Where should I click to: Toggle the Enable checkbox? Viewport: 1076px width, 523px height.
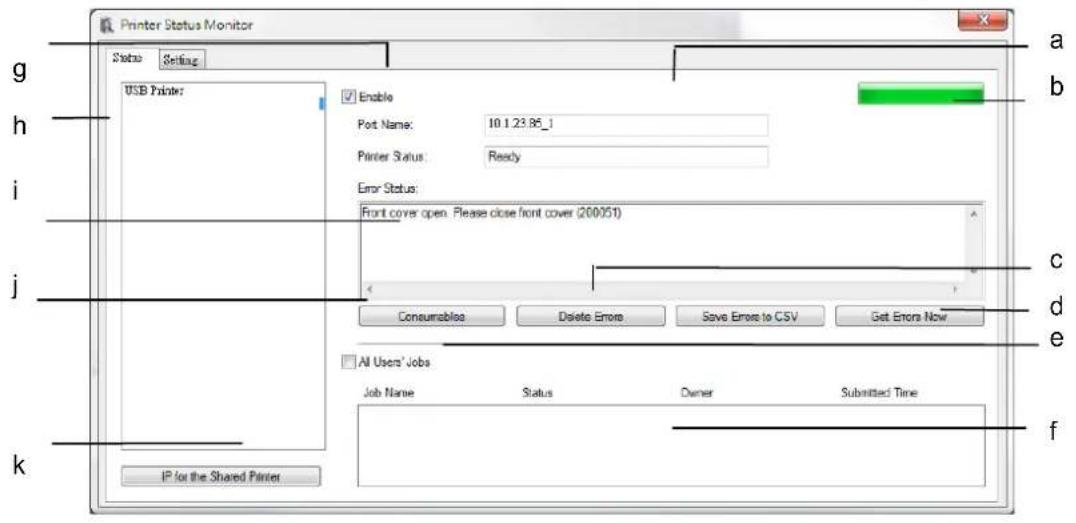tap(348, 98)
